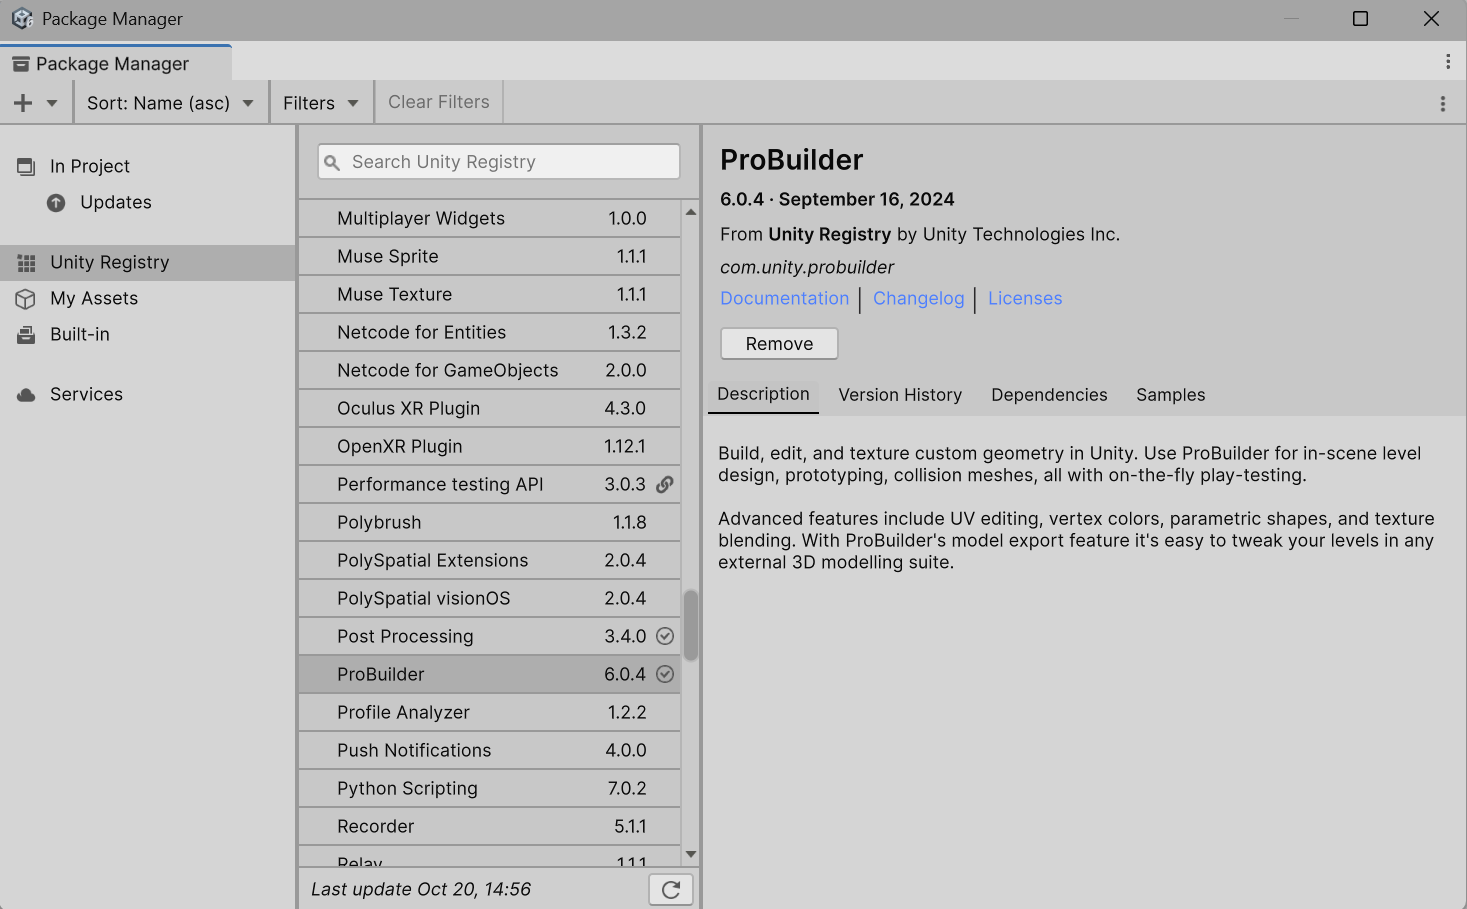Select the Profile Analyzer package

pyautogui.click(x=489, y=712)
